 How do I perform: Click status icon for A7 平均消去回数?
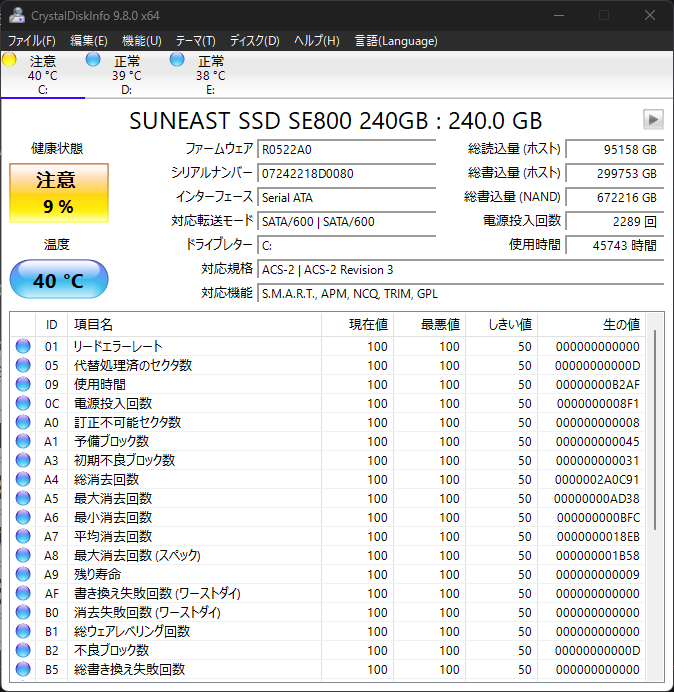pyautogui.click(x=23, y=536)
